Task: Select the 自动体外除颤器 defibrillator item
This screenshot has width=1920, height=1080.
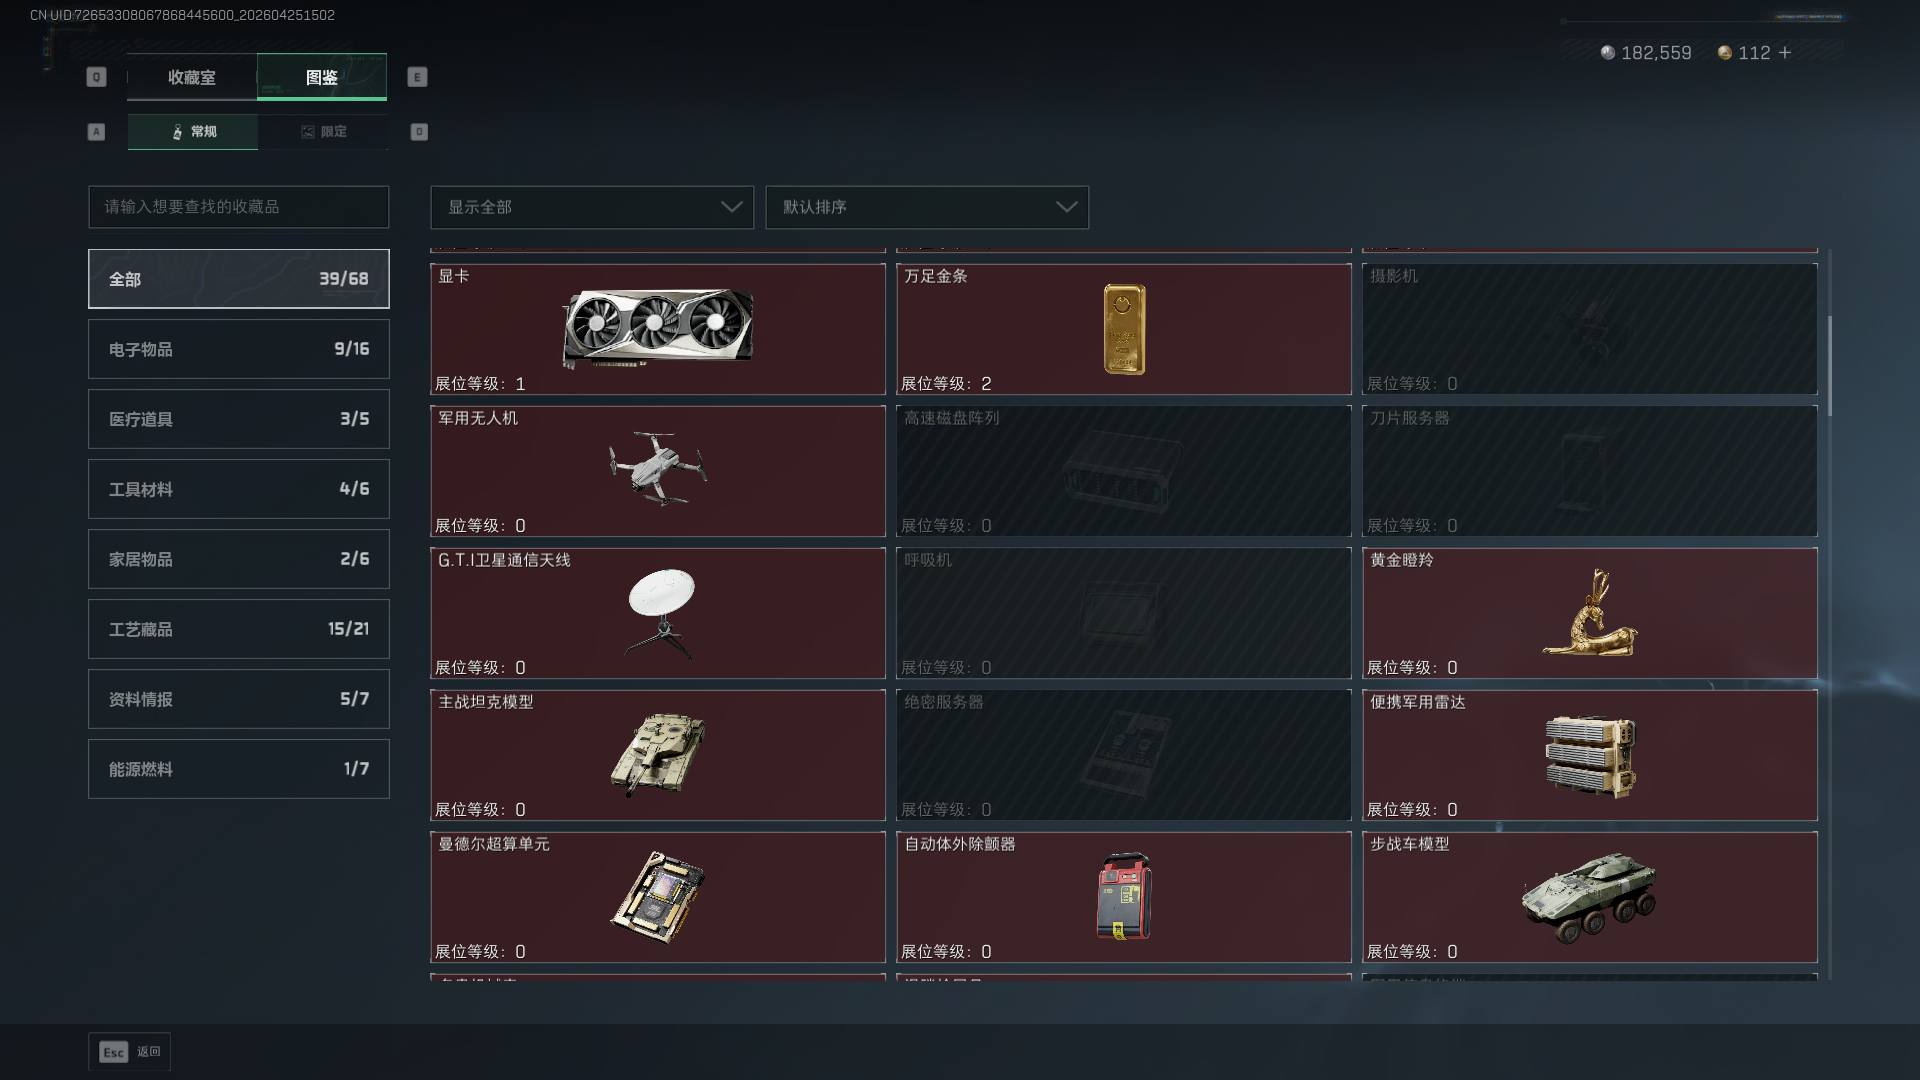Action: pos(1124,897)
